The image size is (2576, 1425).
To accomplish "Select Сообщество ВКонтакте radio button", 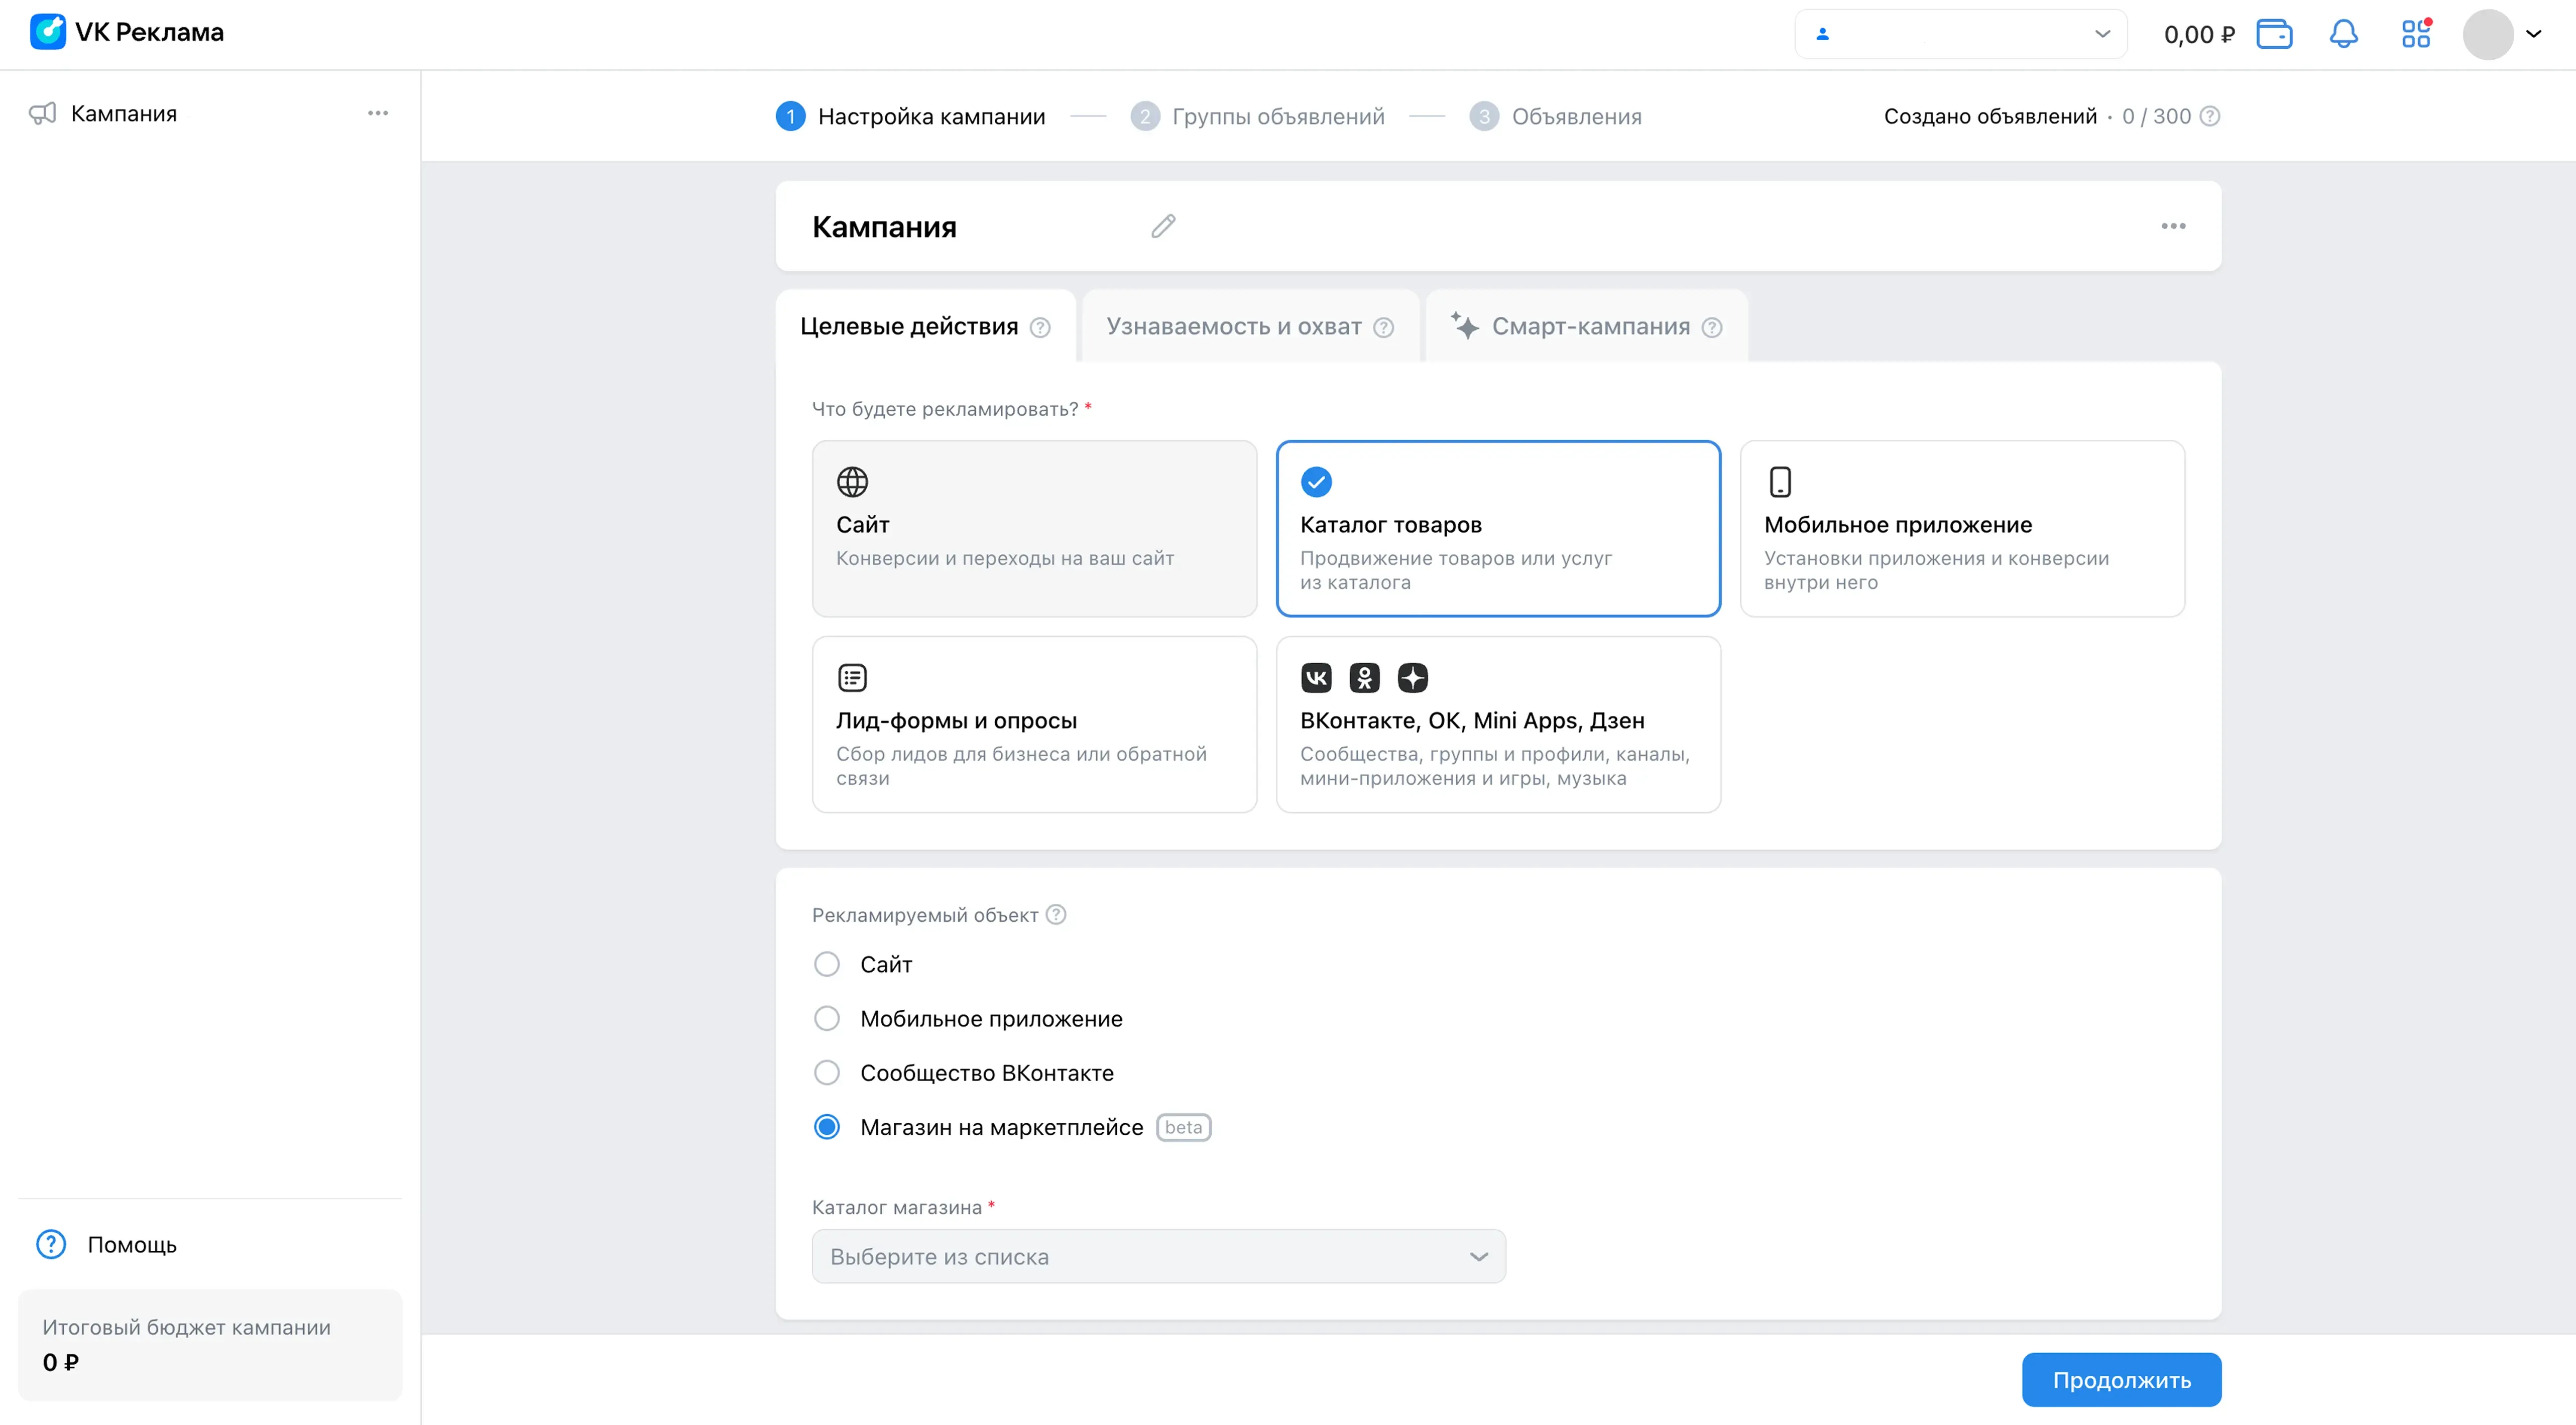I will [x=827, y=1072].
